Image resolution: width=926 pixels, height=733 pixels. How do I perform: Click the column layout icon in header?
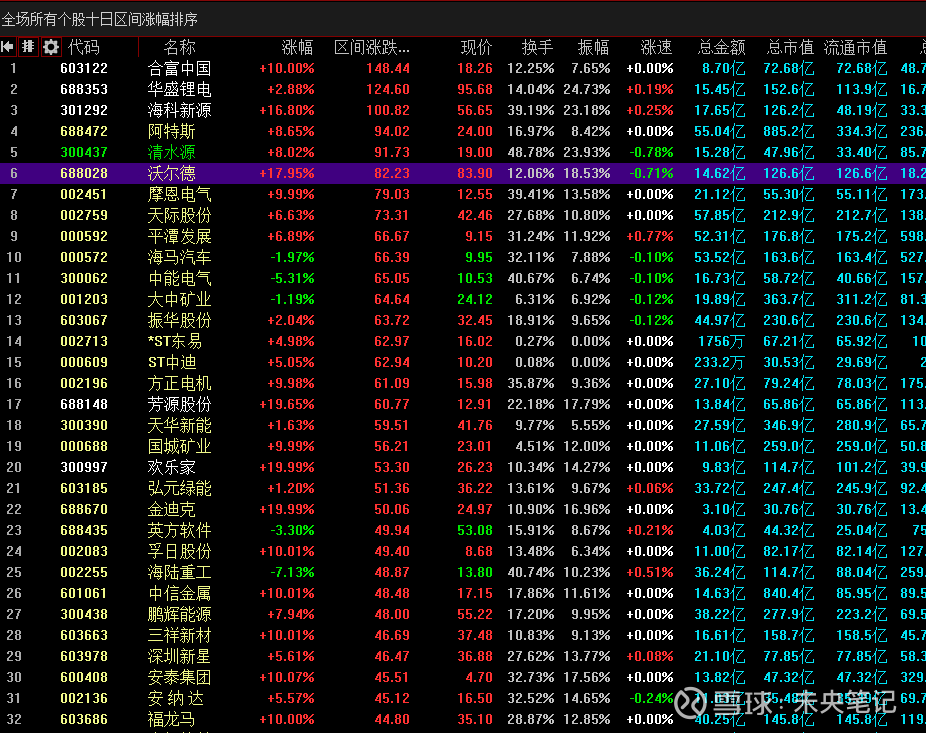(x=29, y=47)
